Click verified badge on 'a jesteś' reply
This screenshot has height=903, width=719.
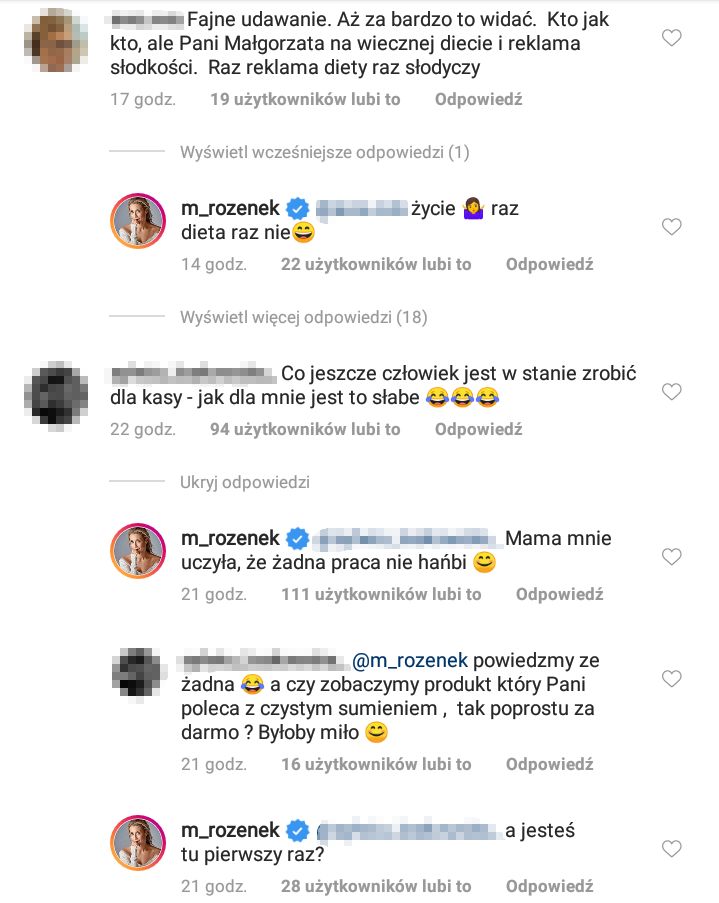point(297,832)
